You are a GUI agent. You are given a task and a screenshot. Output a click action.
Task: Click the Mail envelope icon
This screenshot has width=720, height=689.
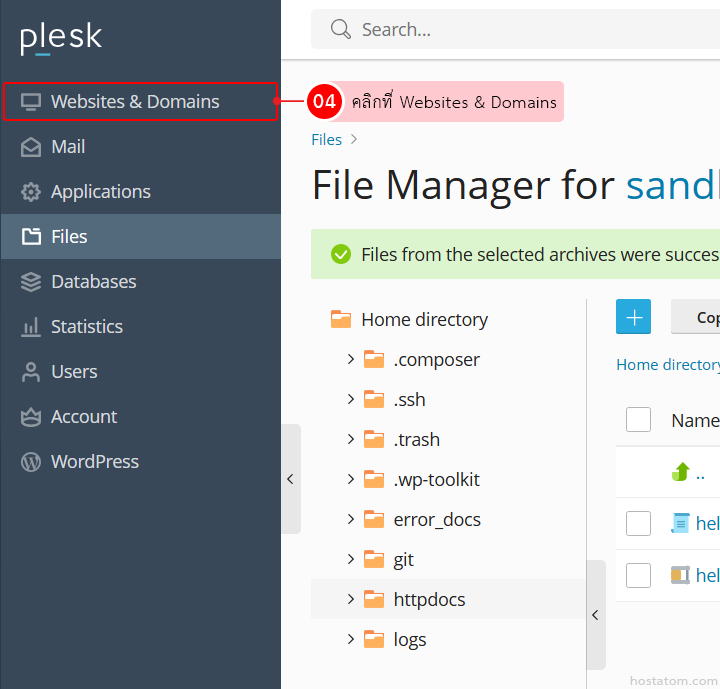(31, 147)
